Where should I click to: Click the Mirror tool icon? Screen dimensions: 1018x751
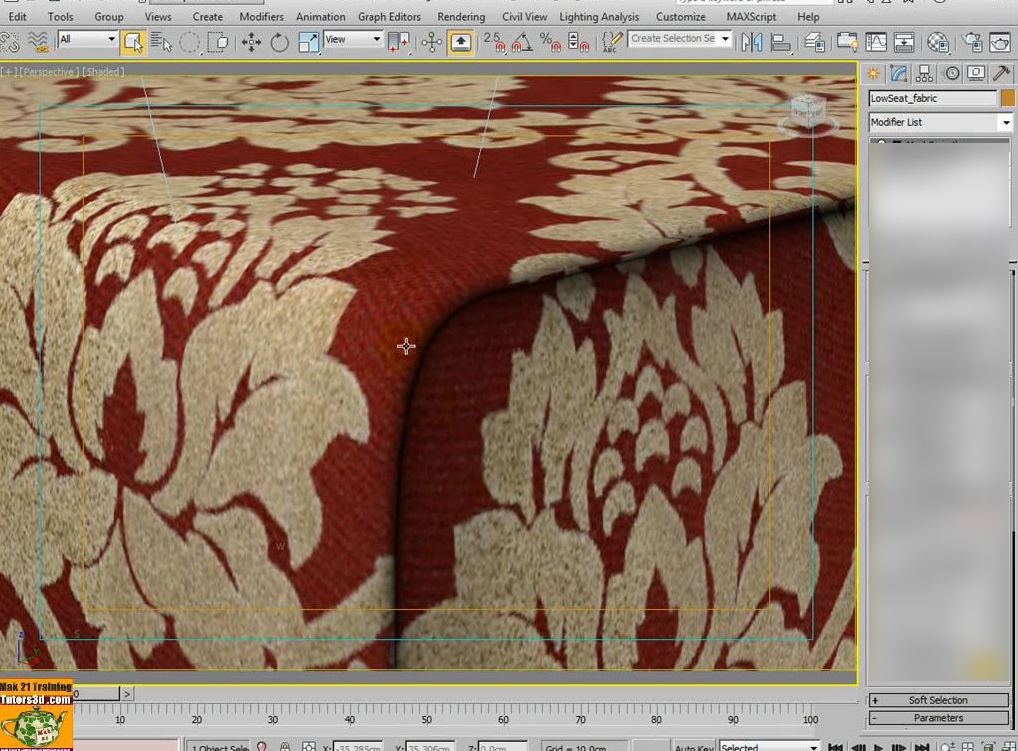point(752,43)
